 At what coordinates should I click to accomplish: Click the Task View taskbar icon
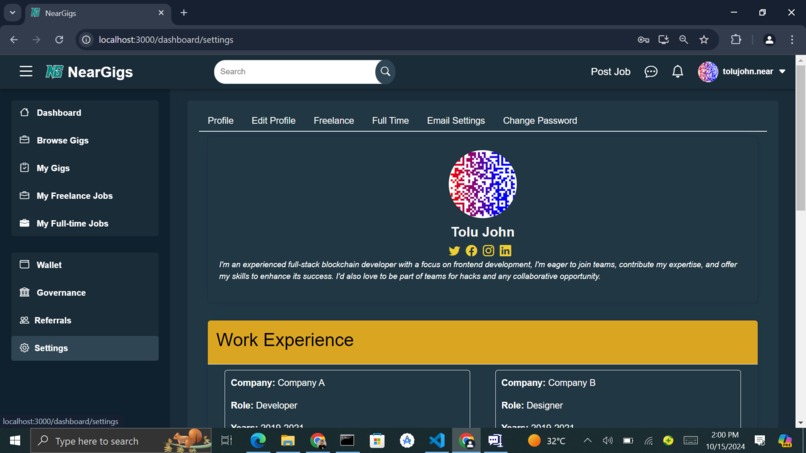coord(227,441)
